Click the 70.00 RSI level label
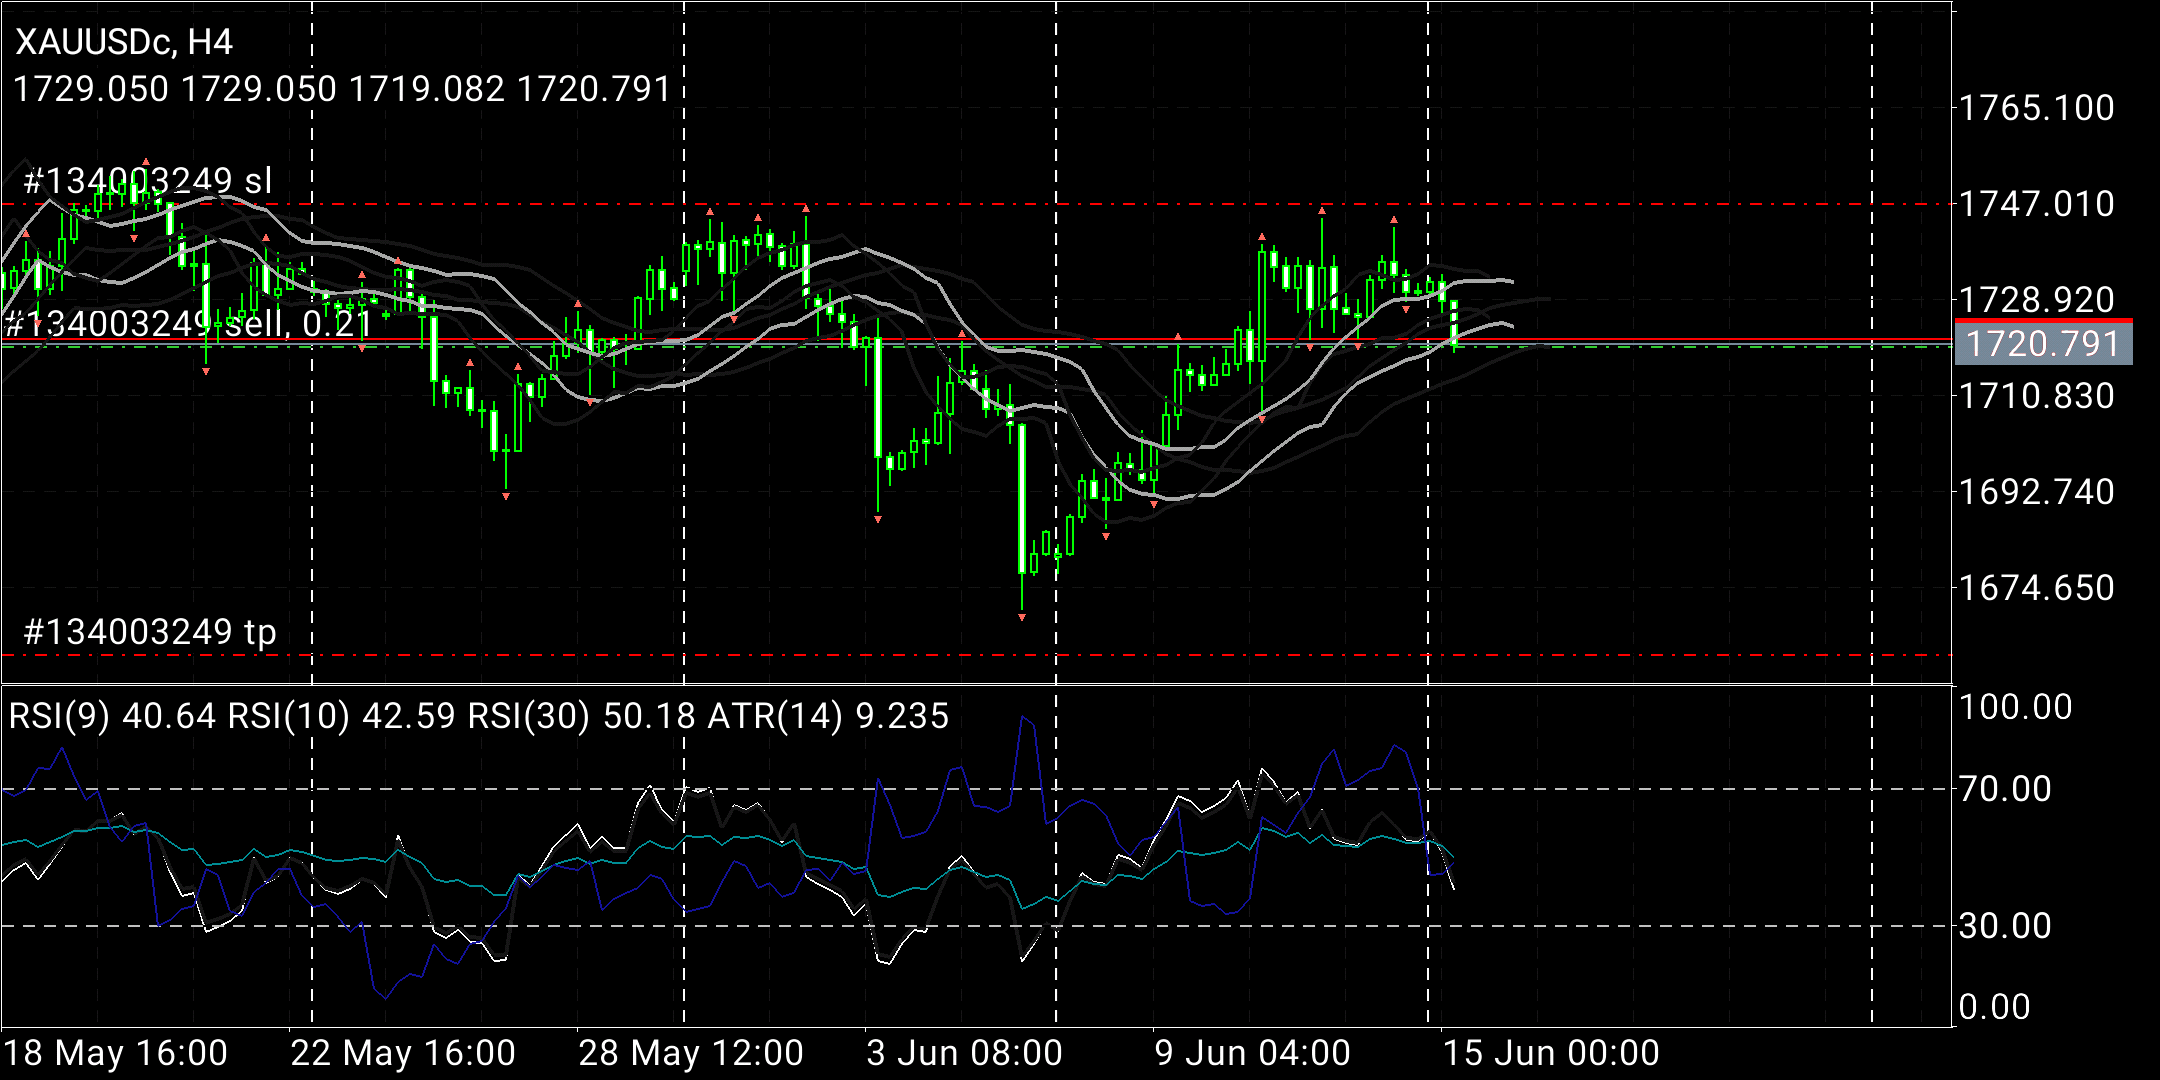The height and width of the screenshot is (1080, 2160). click(2004, 789)
